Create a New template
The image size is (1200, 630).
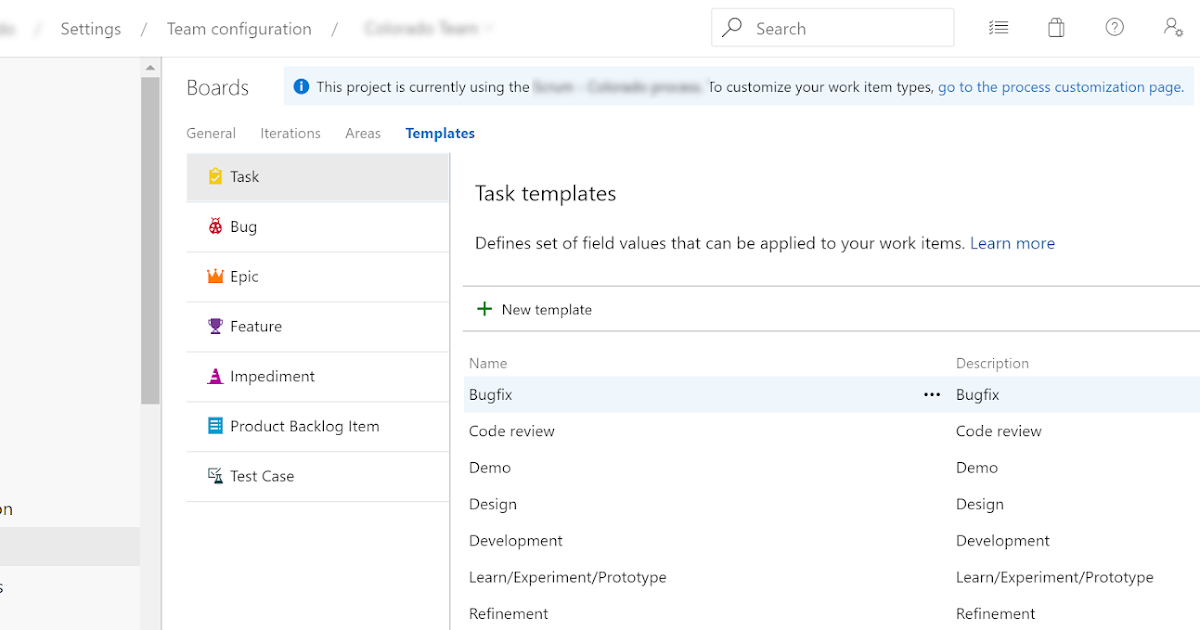coord(534,309)
